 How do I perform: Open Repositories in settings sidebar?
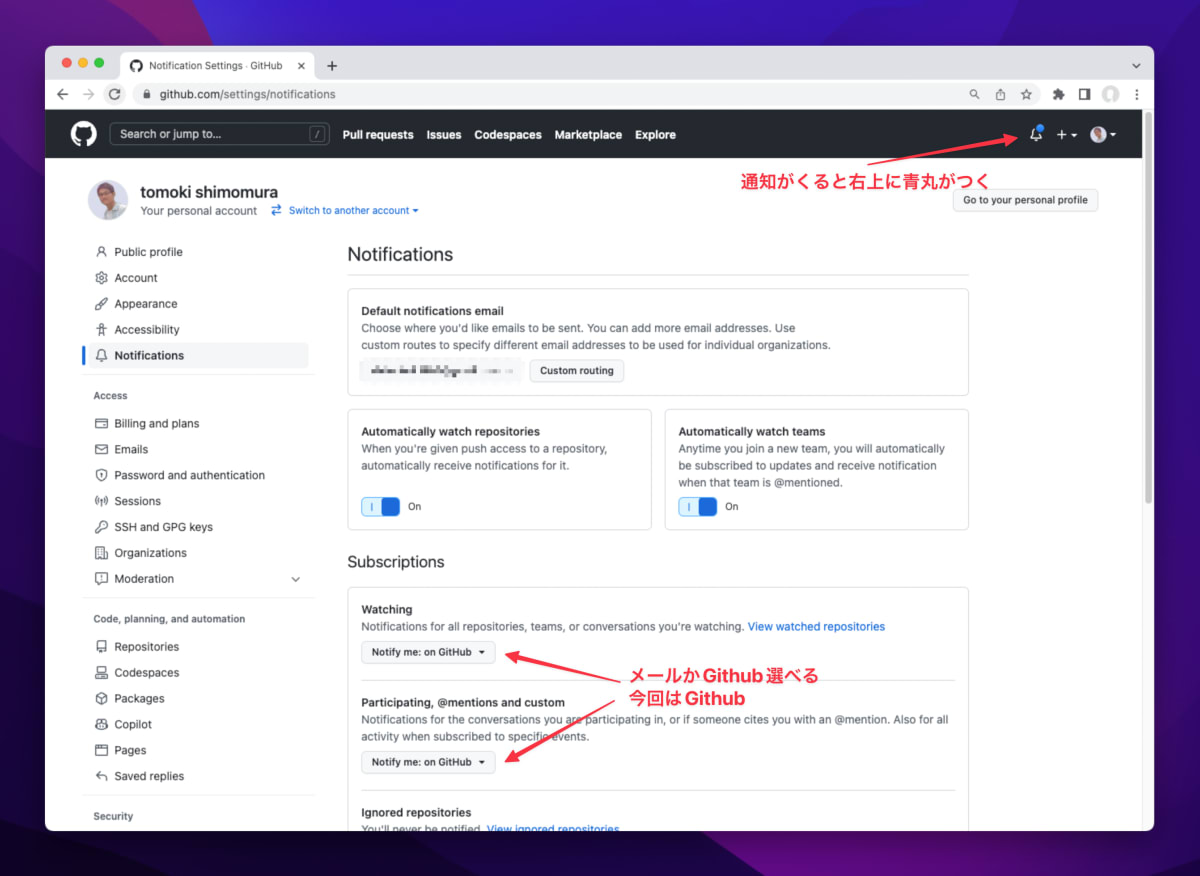point(147,647)
